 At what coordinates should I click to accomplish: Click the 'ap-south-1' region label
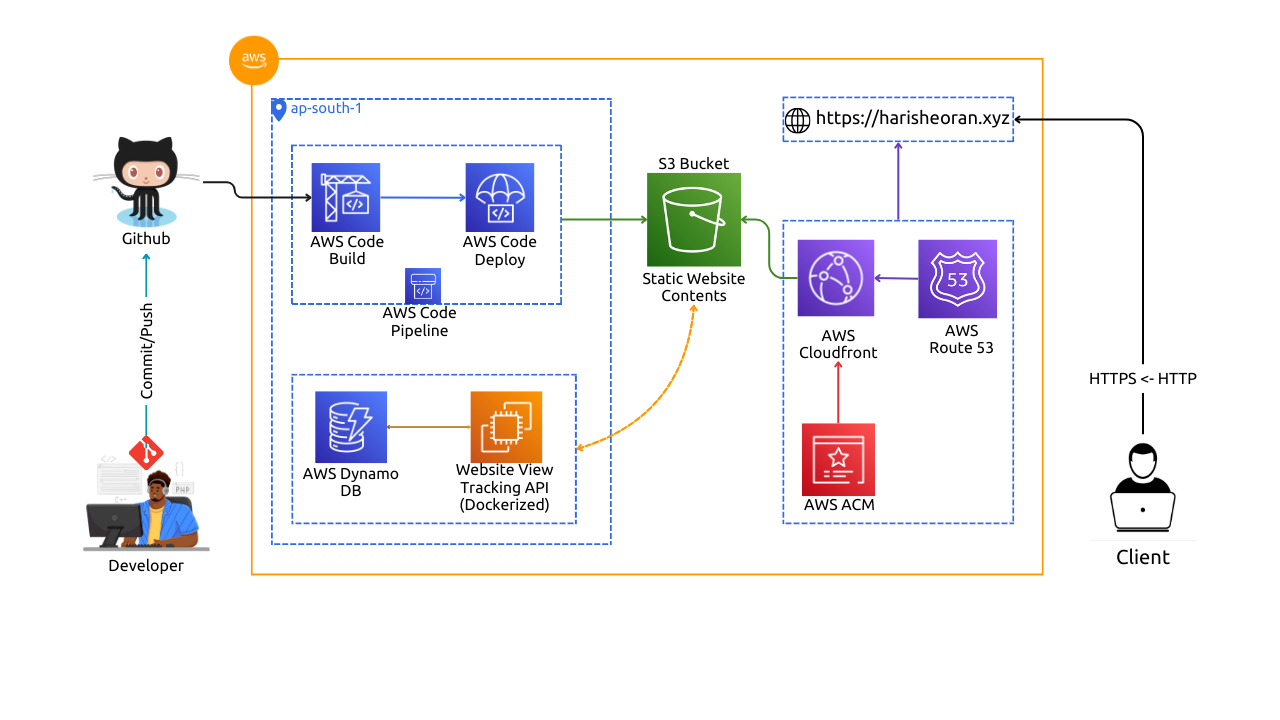pyautogui.click(x=326, y=108)
